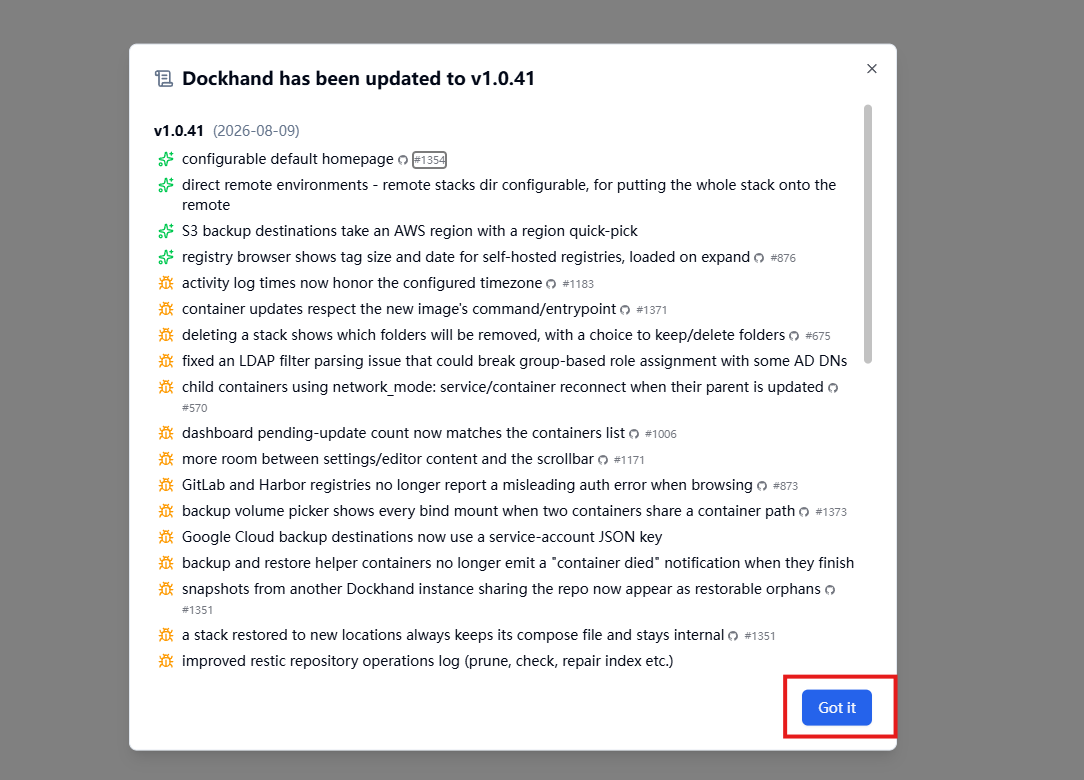Click bug icon beside improved restic repository entry
This screenshot has height=780, width=1084.
[x=166, y=661]
